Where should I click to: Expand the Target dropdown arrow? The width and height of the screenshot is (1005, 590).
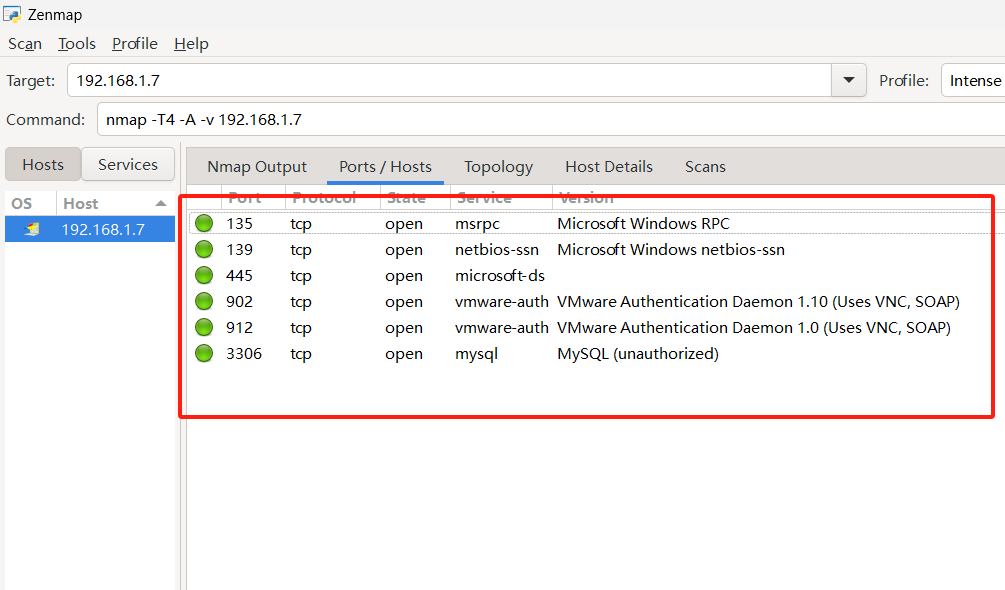click(849, 80)
